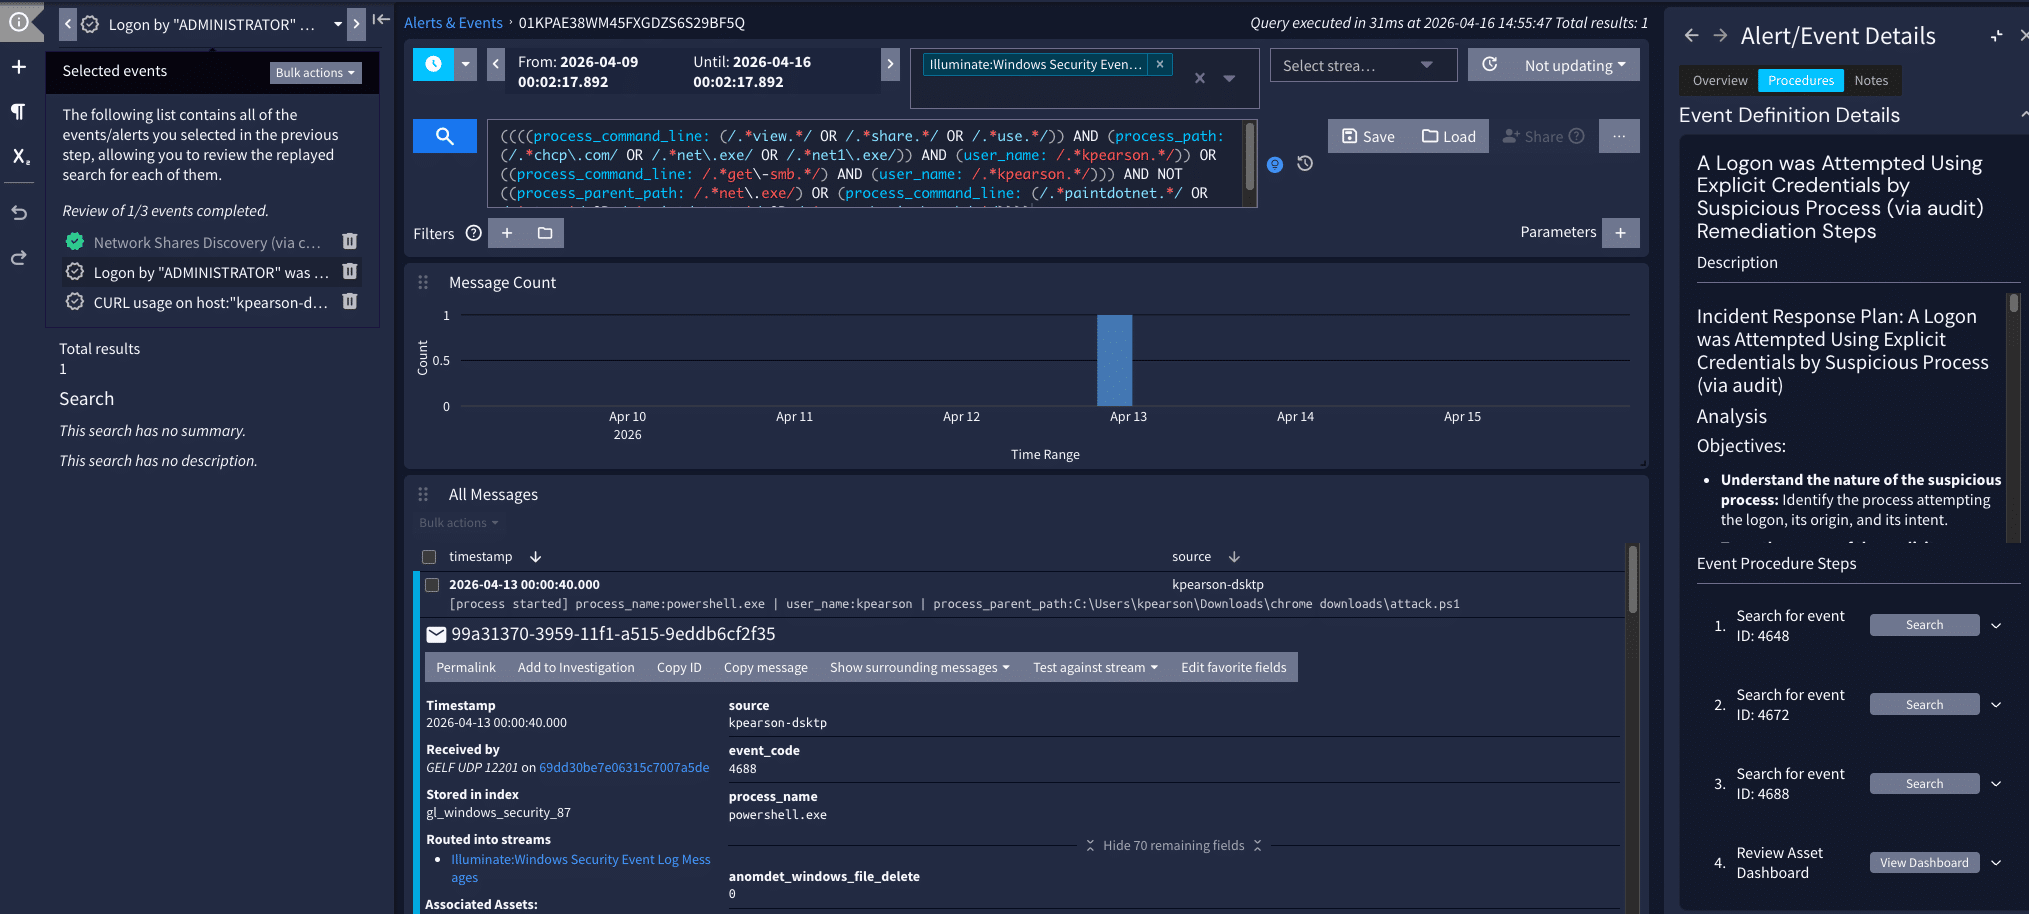Grab the All Messages widget drag handle
Viewport: 2029px width, 914px height.
(x=423, y=494)
